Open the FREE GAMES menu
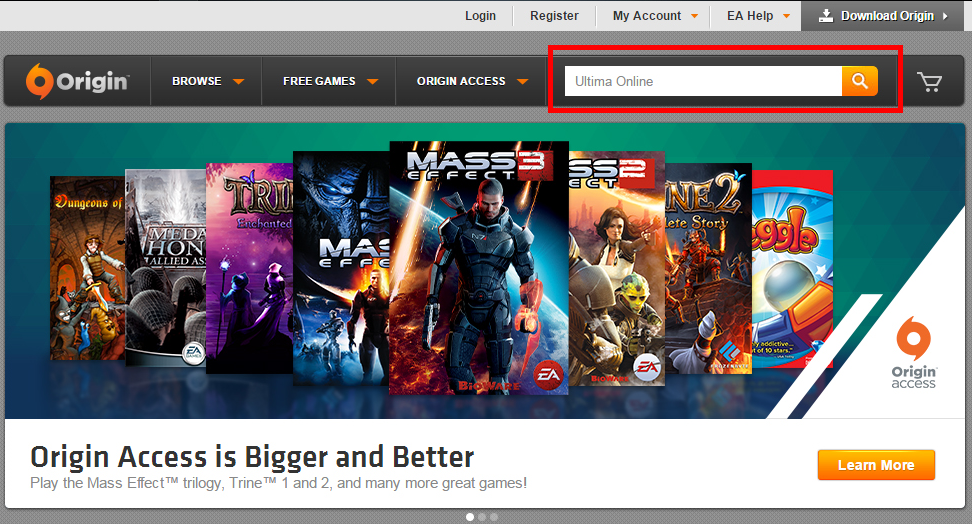The width and height of the screenshot is (972, 524). tap(319, 81)
